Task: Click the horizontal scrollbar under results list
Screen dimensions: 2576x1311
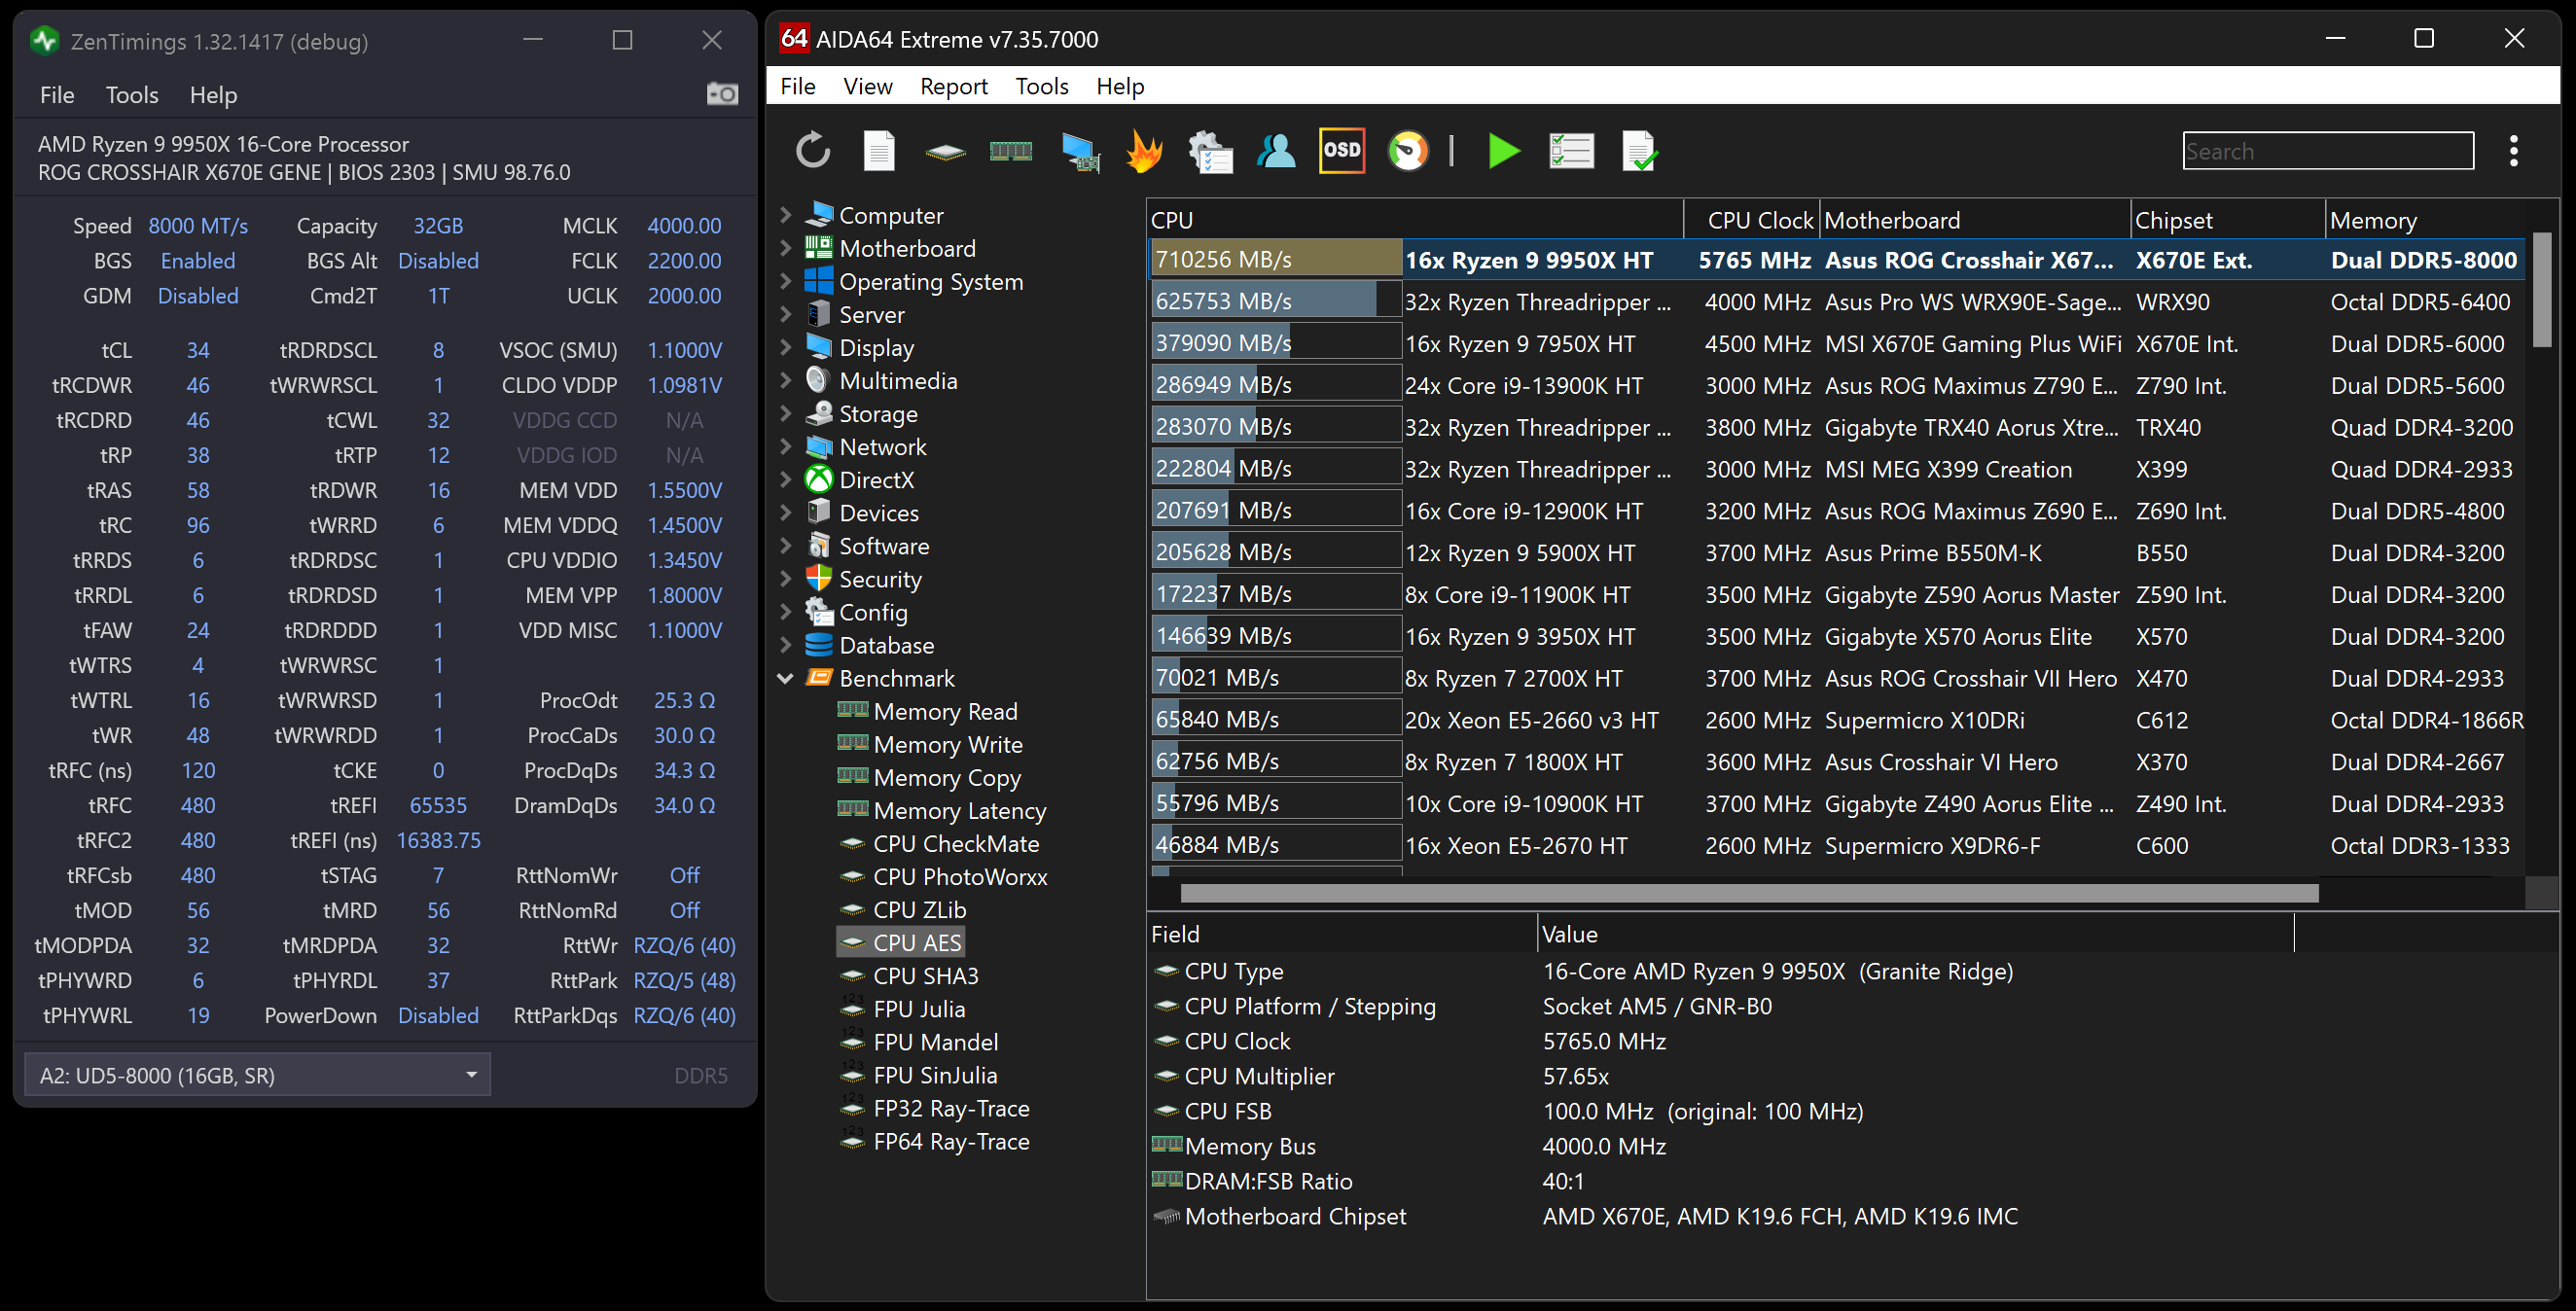Action: pyautogui.click(x=1748, y=893)
